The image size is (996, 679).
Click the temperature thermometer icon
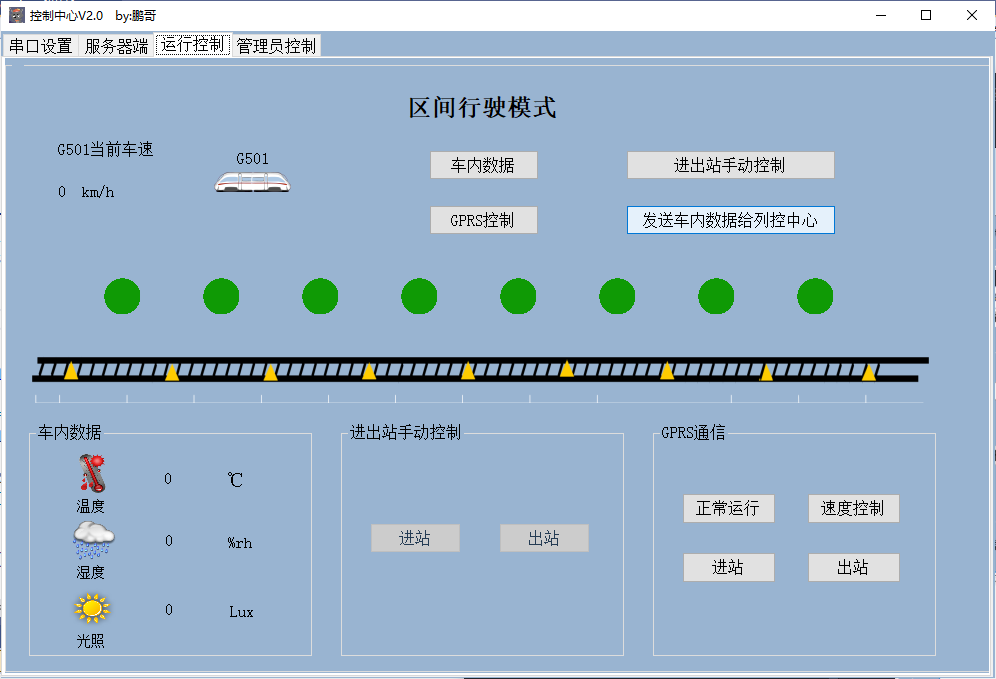coord(91,472)
